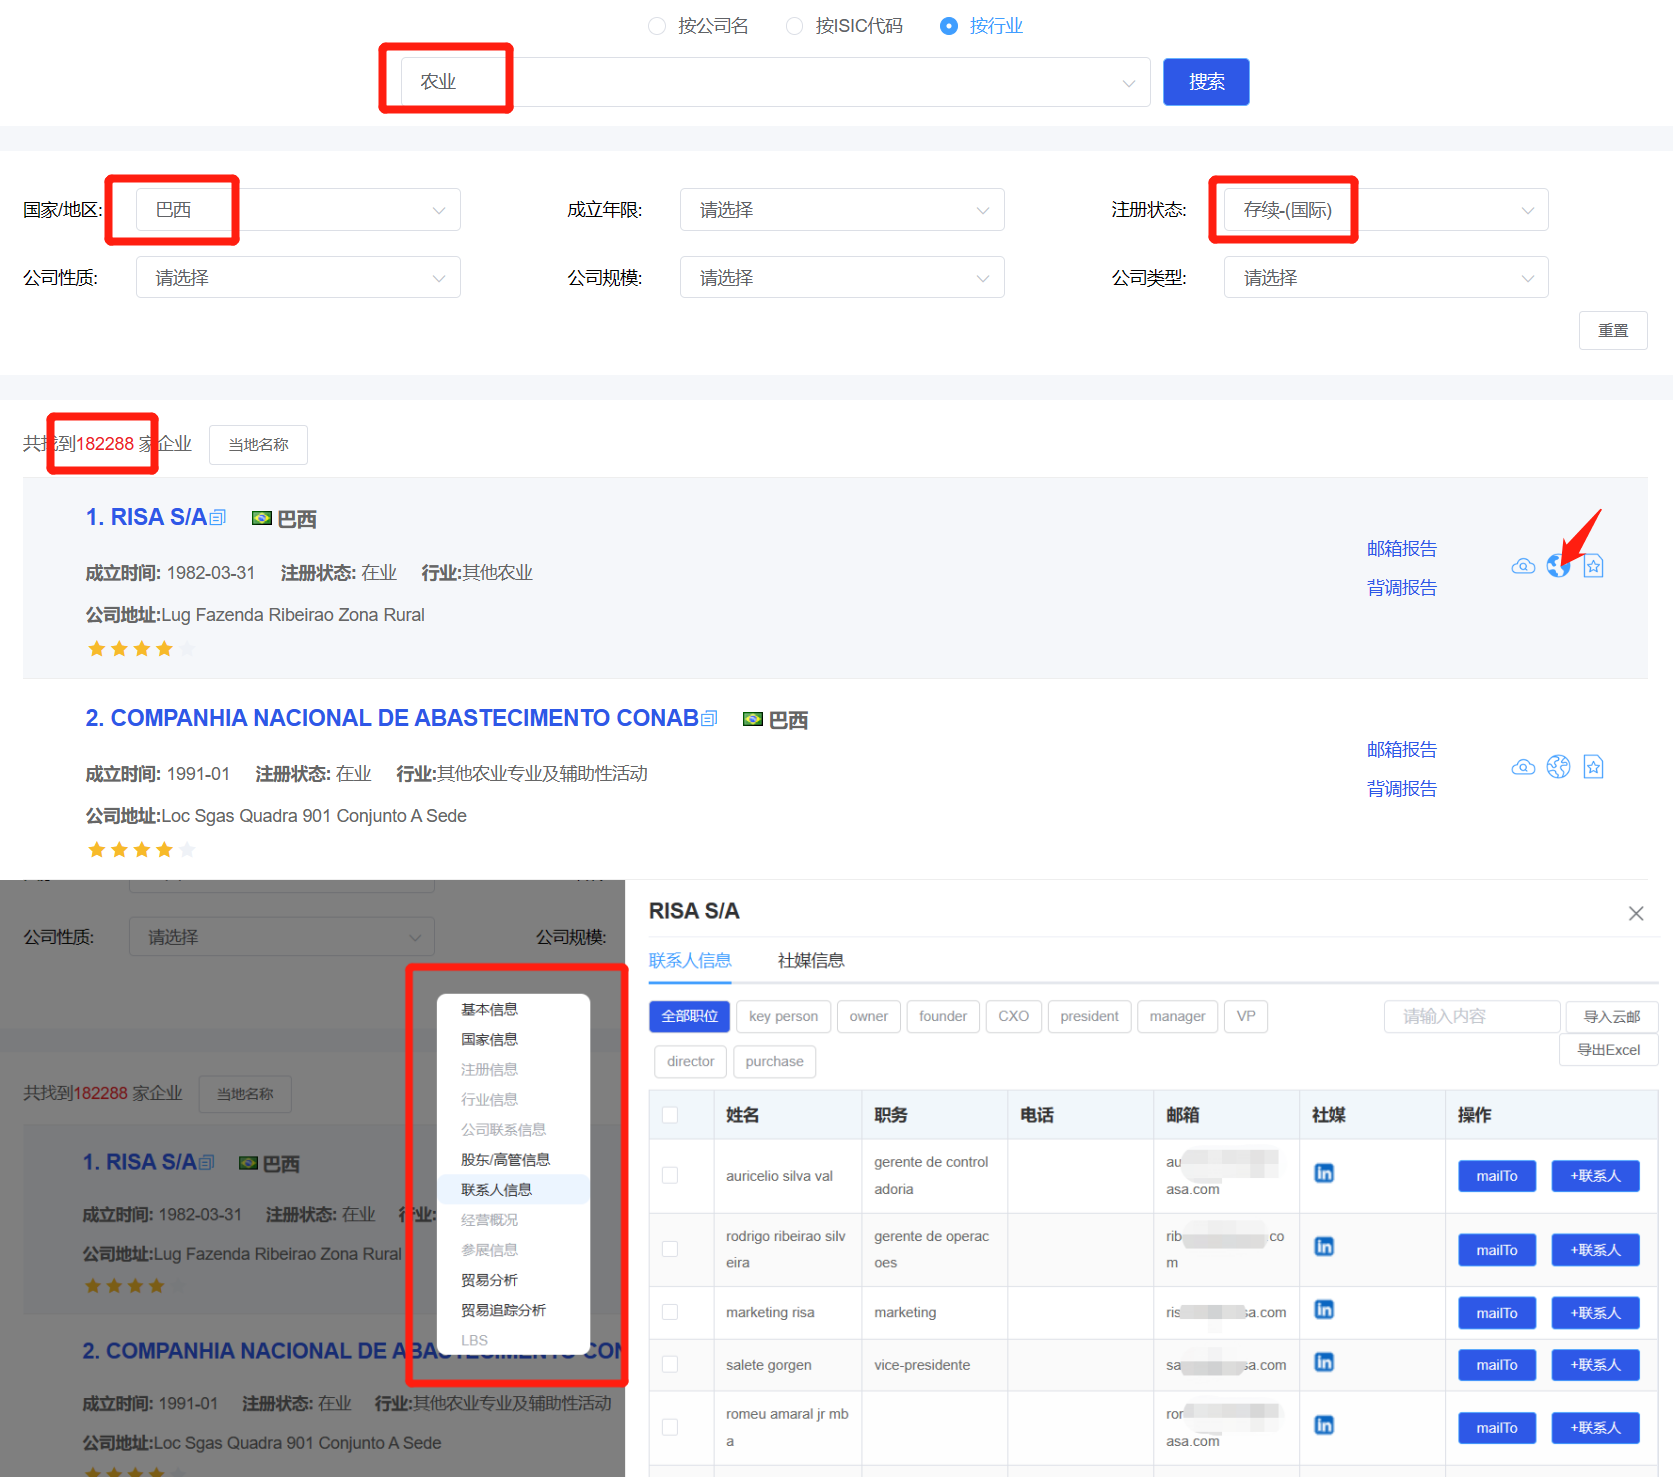Open LinkedIn for rodrigo ribeirao silveira

click(1324, 1246)
